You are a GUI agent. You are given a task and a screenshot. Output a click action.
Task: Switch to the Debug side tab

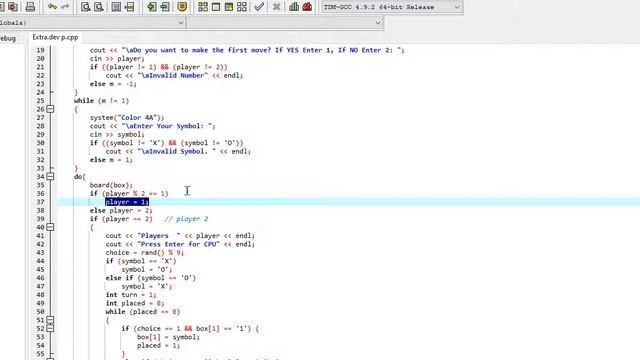pyautogui.click(x=8, y=38)
